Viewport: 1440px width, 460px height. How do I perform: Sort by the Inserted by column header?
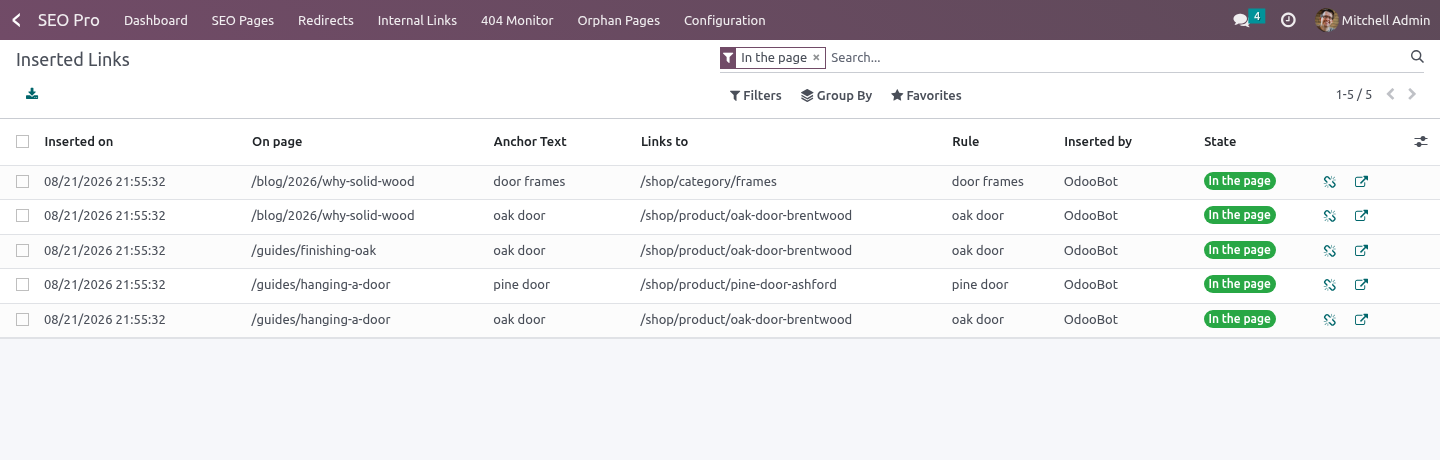coord(1098,142)
